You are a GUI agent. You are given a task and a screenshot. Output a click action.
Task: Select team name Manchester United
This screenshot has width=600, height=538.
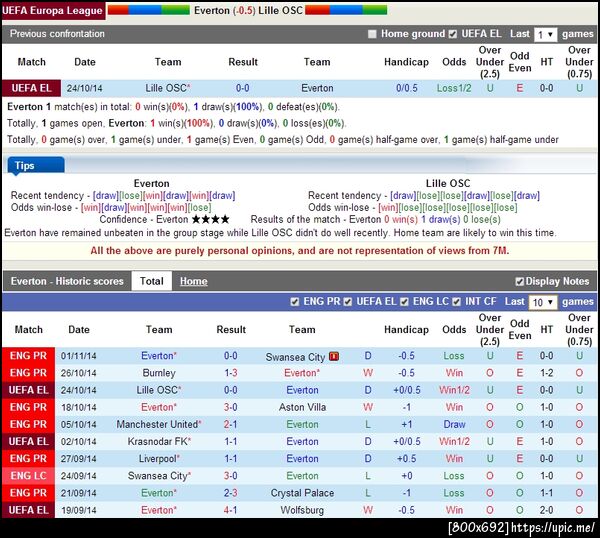click(x=157, y=424)
